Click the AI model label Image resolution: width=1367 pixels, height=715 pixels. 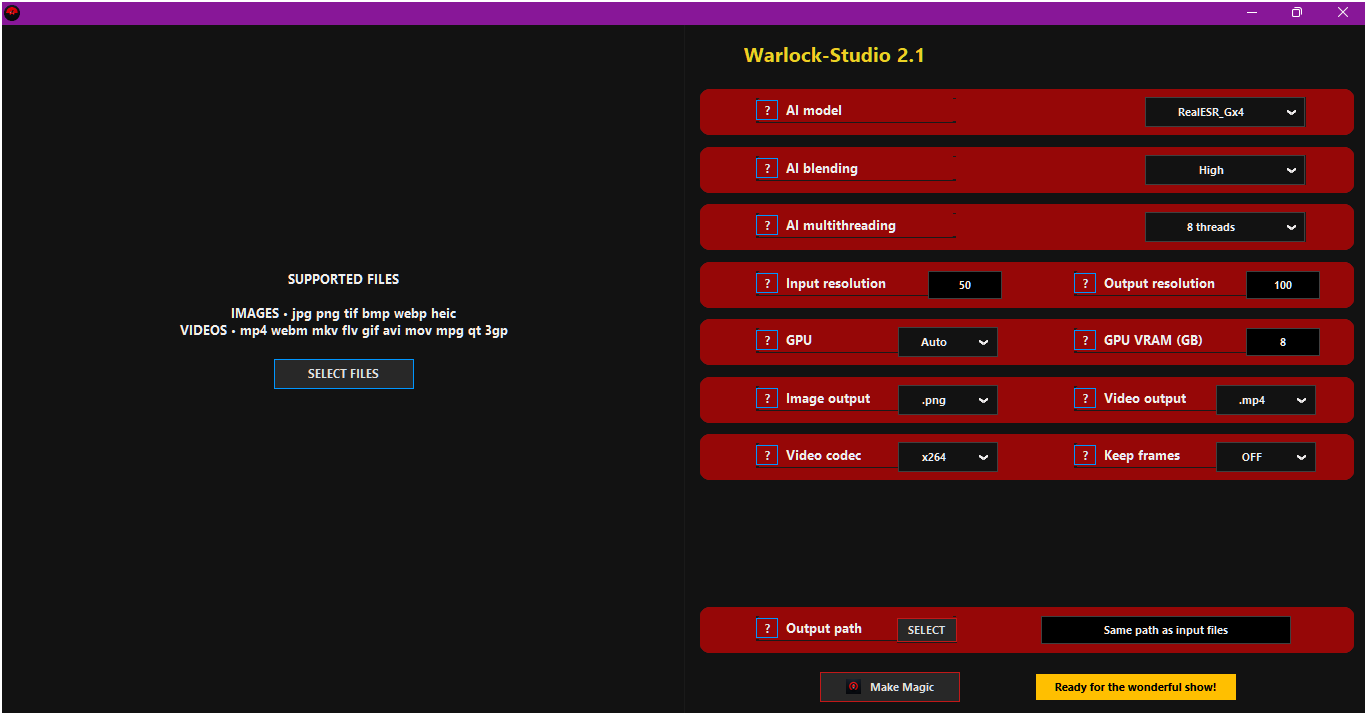pos(814,111)
